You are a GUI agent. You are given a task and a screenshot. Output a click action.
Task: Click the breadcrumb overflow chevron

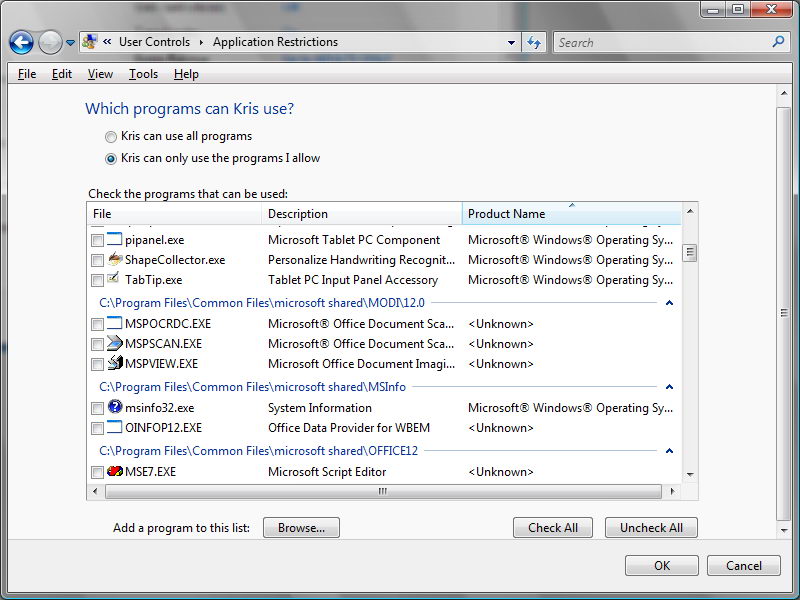[107, 42]
